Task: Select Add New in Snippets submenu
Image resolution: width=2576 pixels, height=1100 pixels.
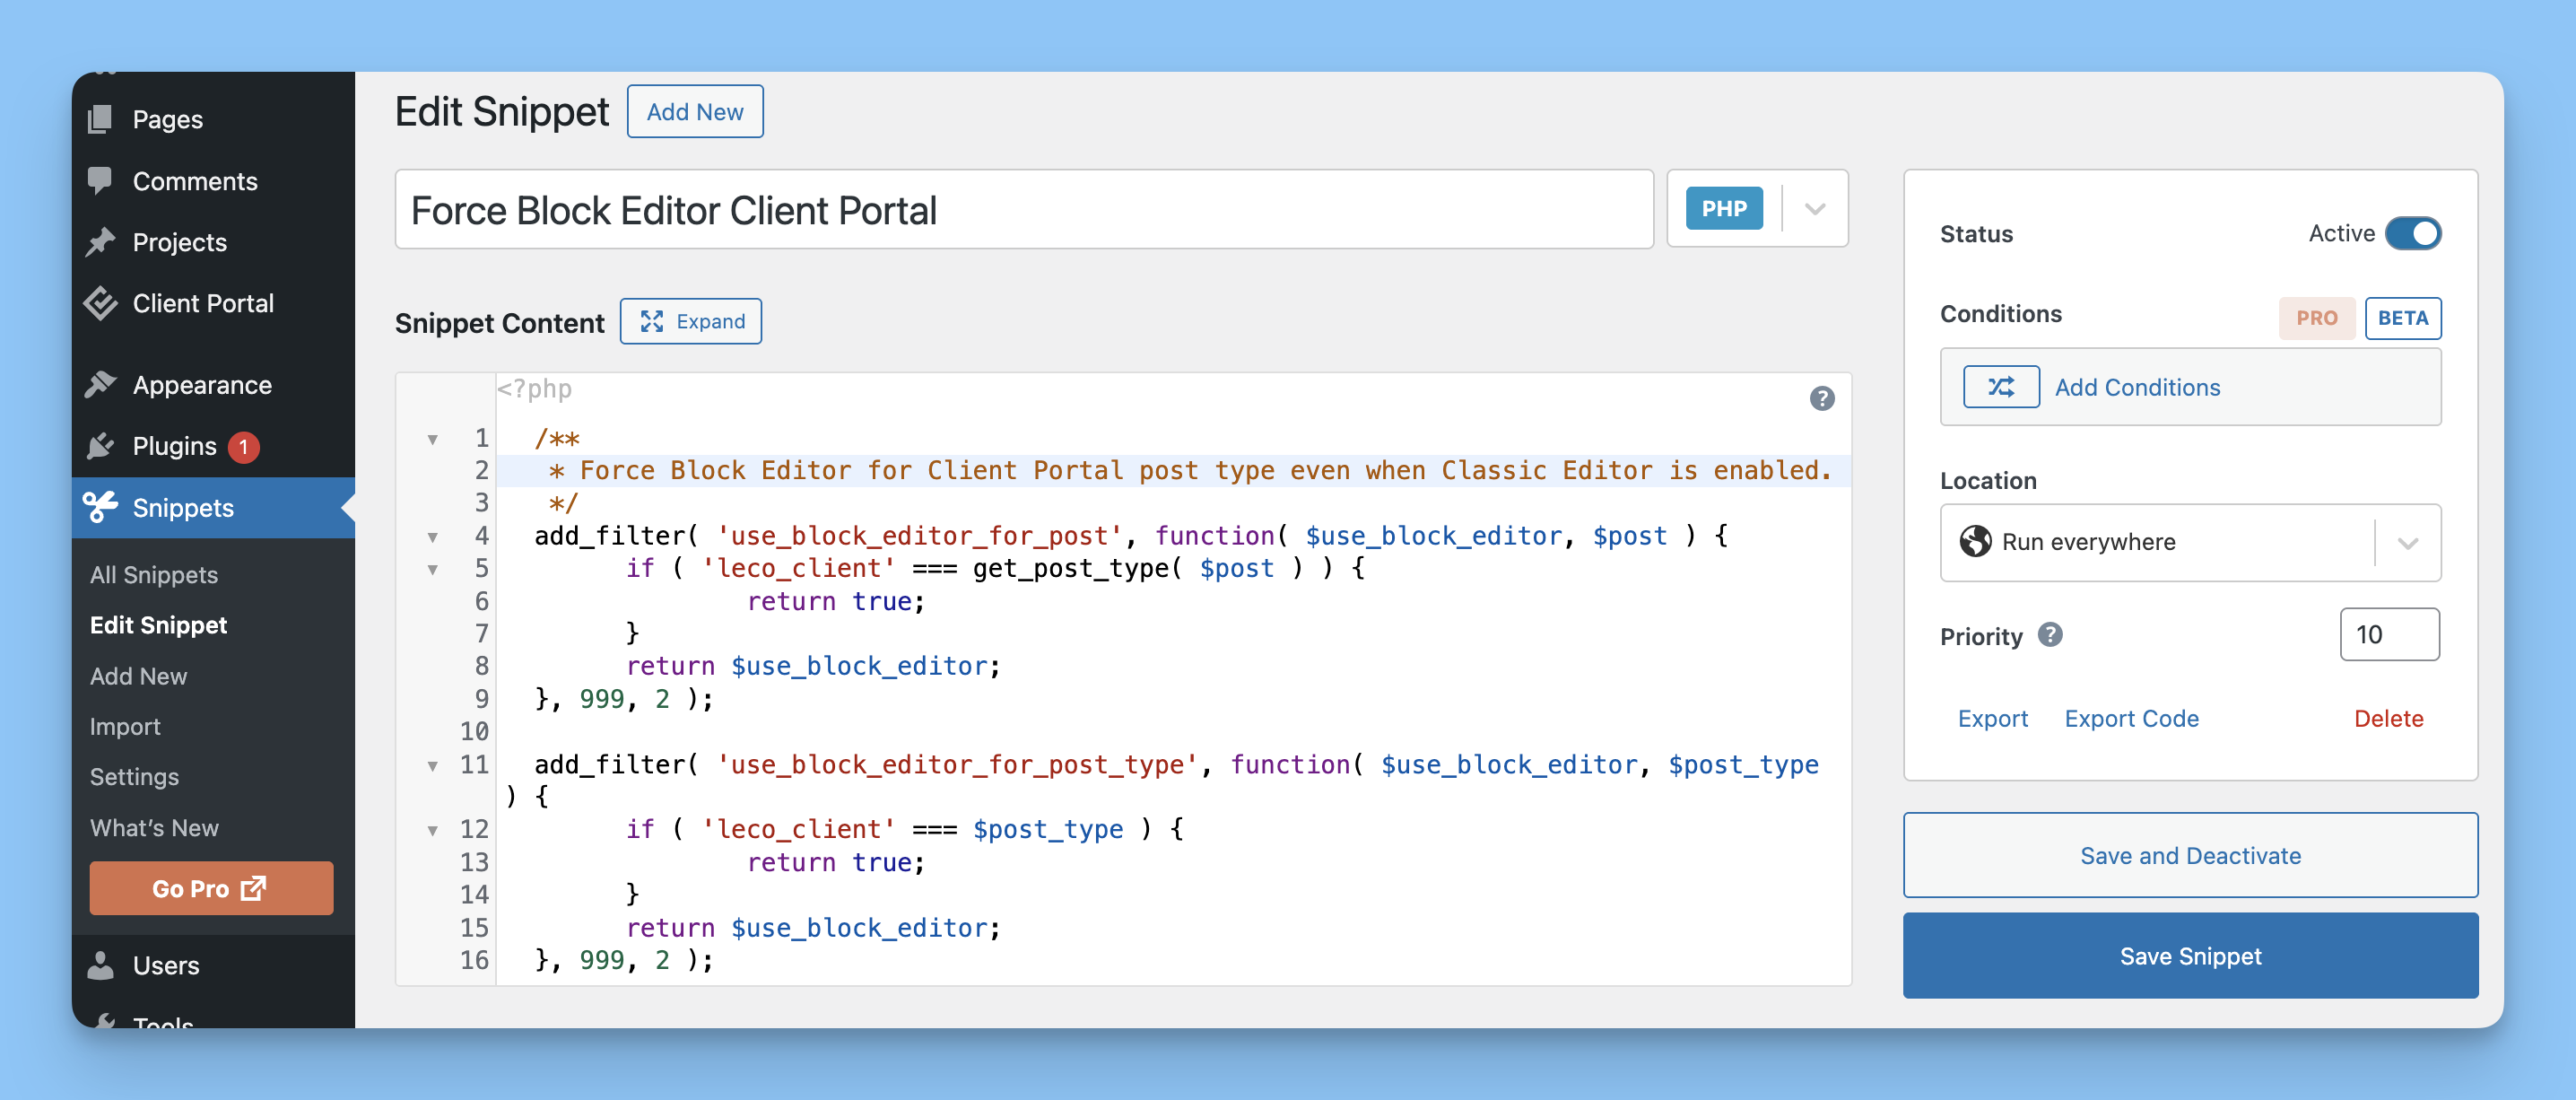Action: (x=138, y=676)
